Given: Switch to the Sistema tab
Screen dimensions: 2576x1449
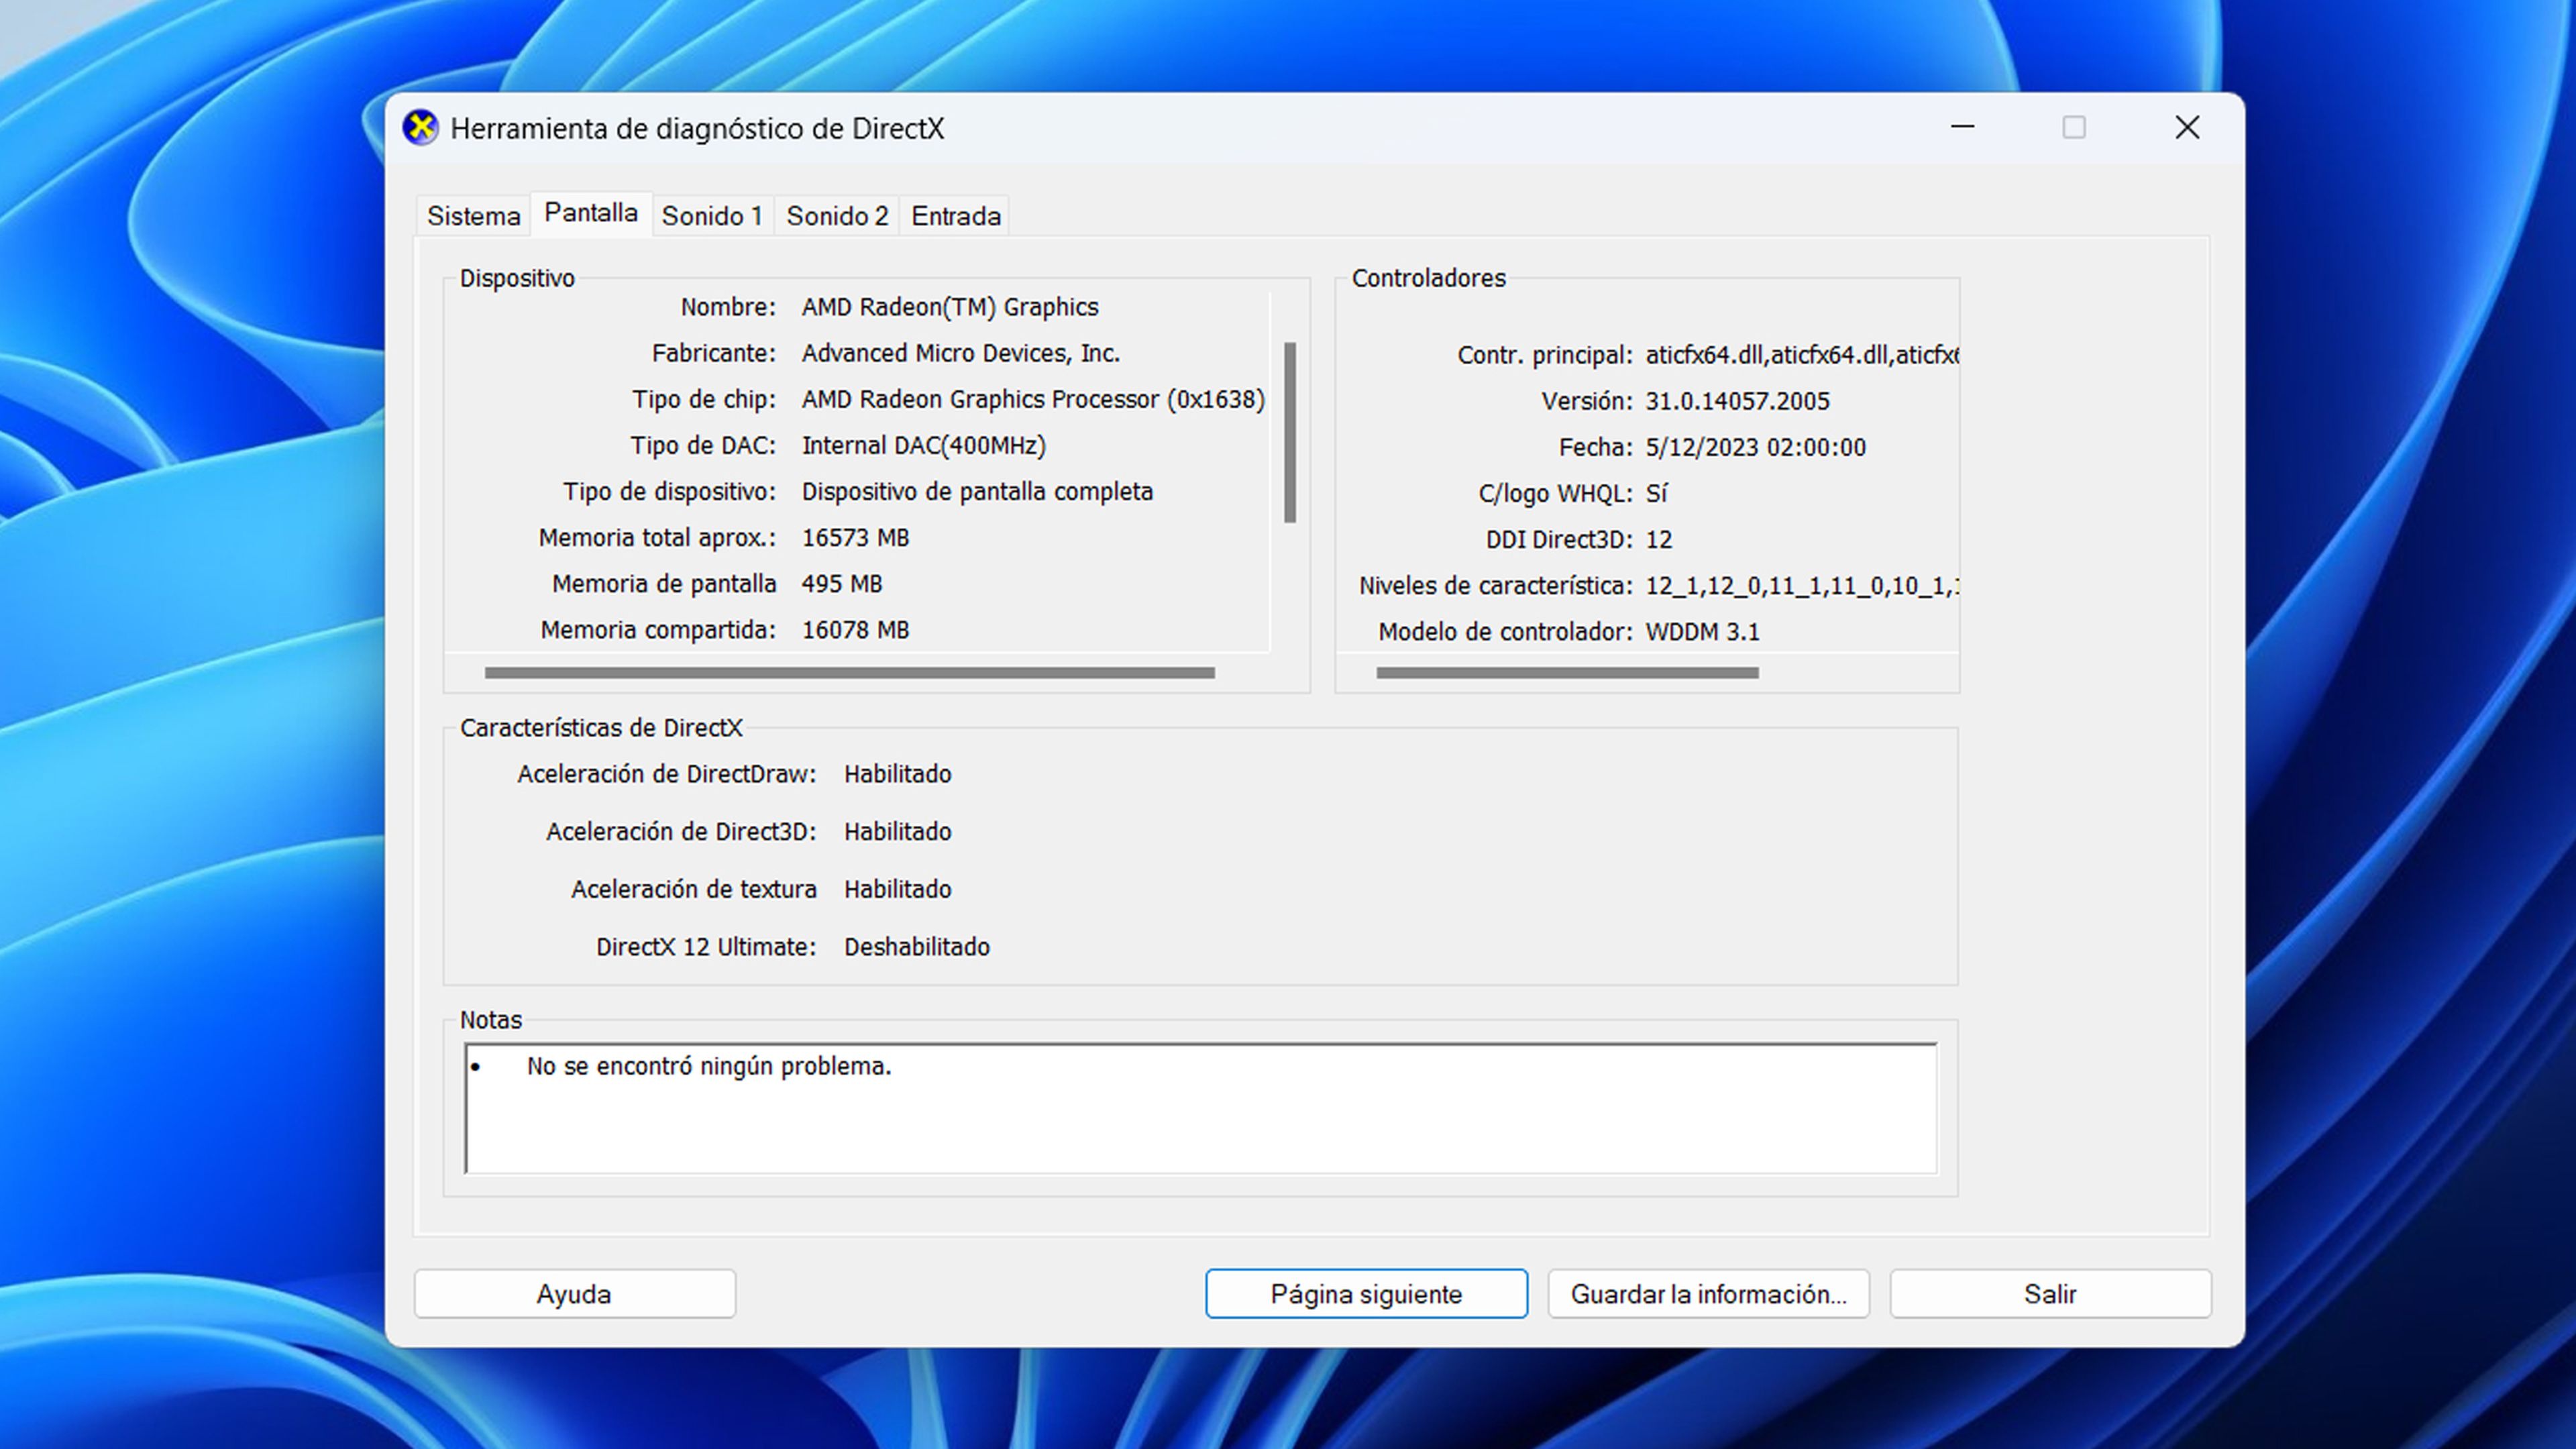Looking at the screenshot, I should 473,216.
